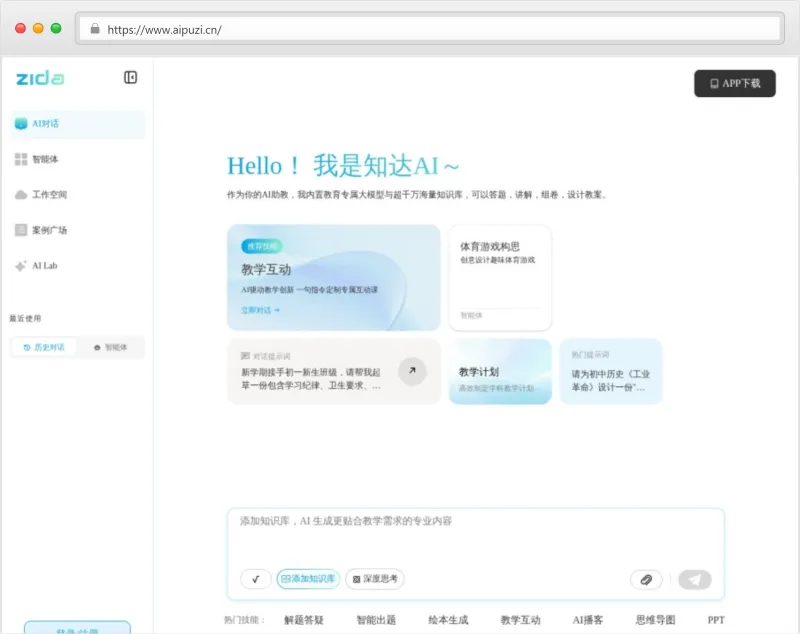Open the AI对话 sidebar item
The width and height of the screenshot is (800, 634).
point(78,124)
